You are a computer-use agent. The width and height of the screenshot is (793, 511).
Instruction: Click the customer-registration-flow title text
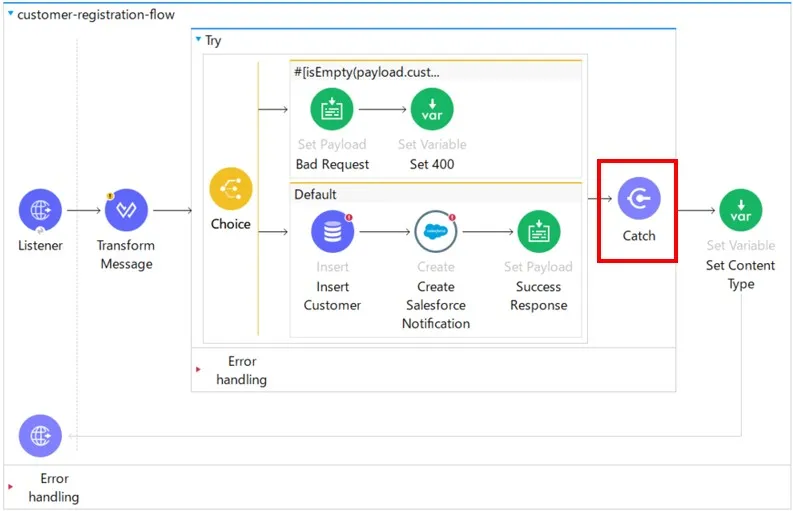coord(96,15)
